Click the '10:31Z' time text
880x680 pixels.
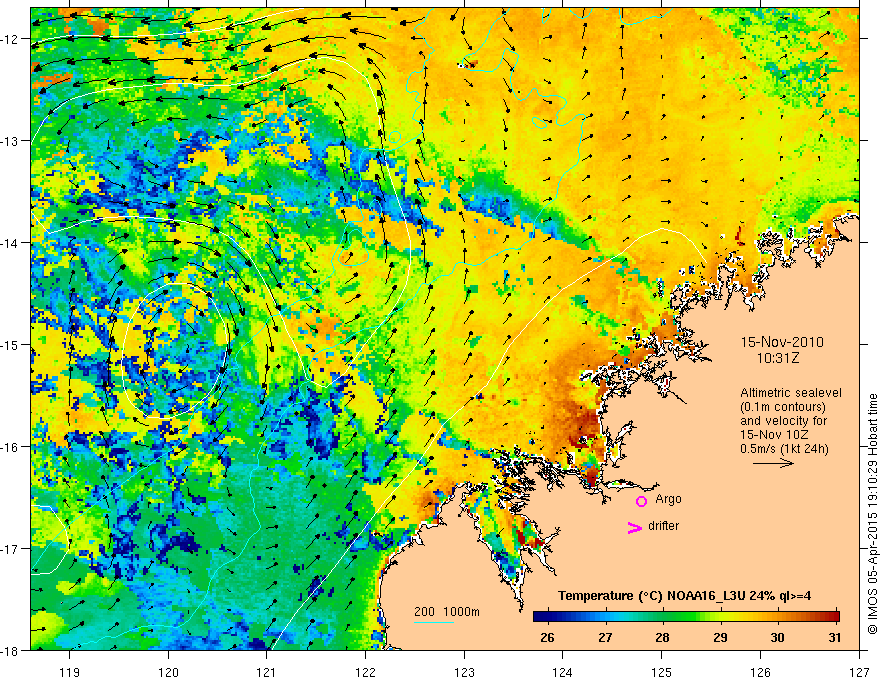pos(777,358)
